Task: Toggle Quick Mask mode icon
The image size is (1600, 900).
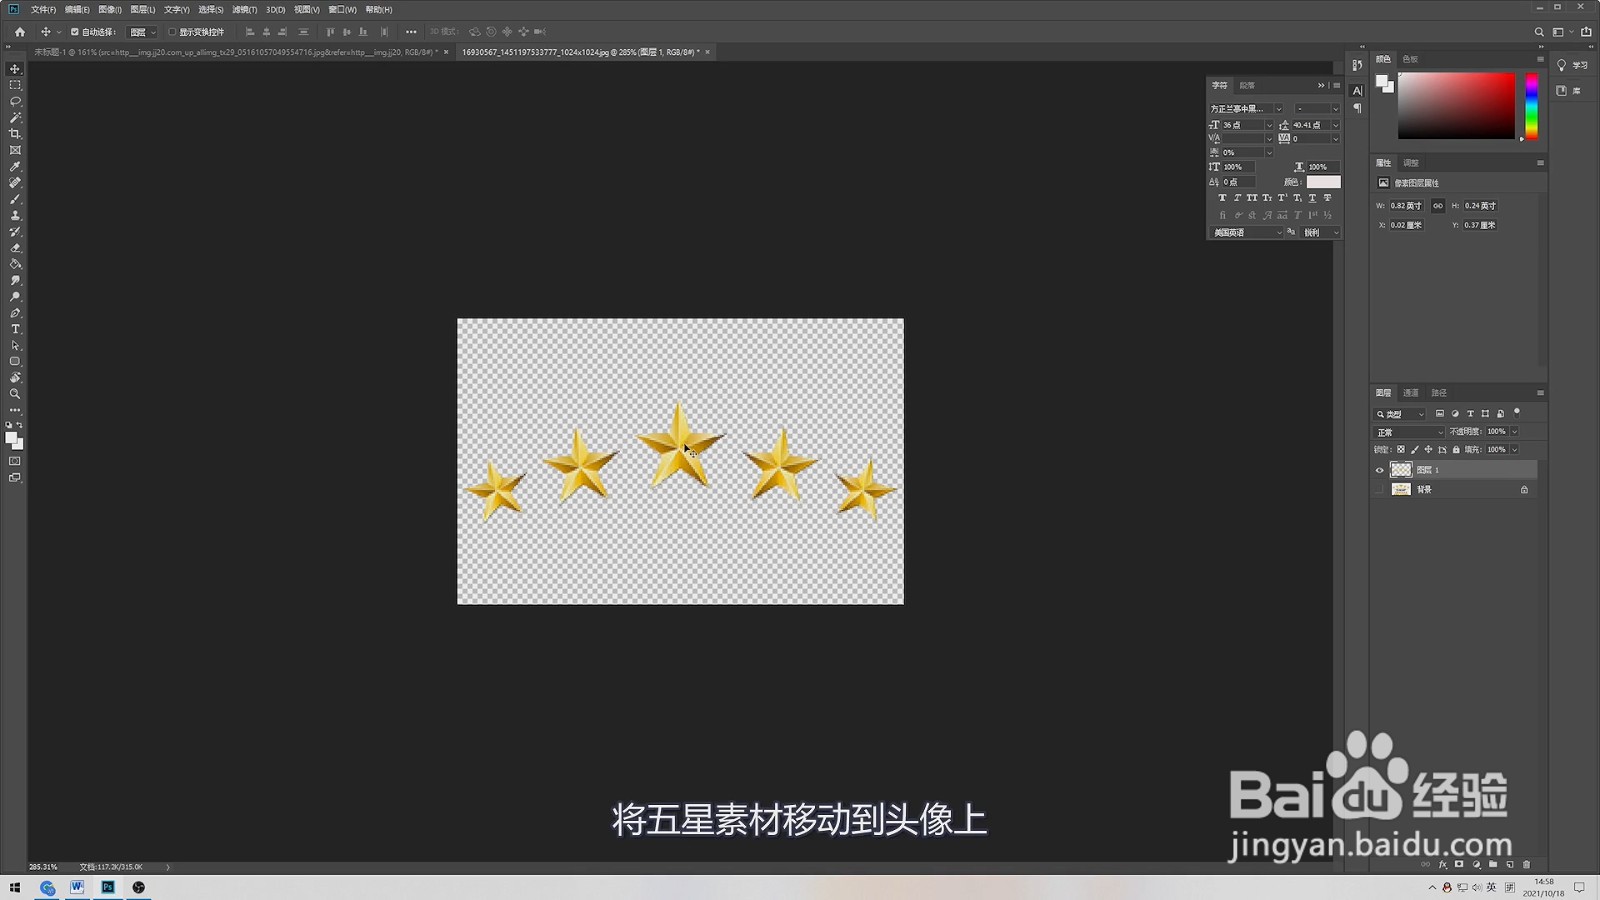Action: coord(15,461)
